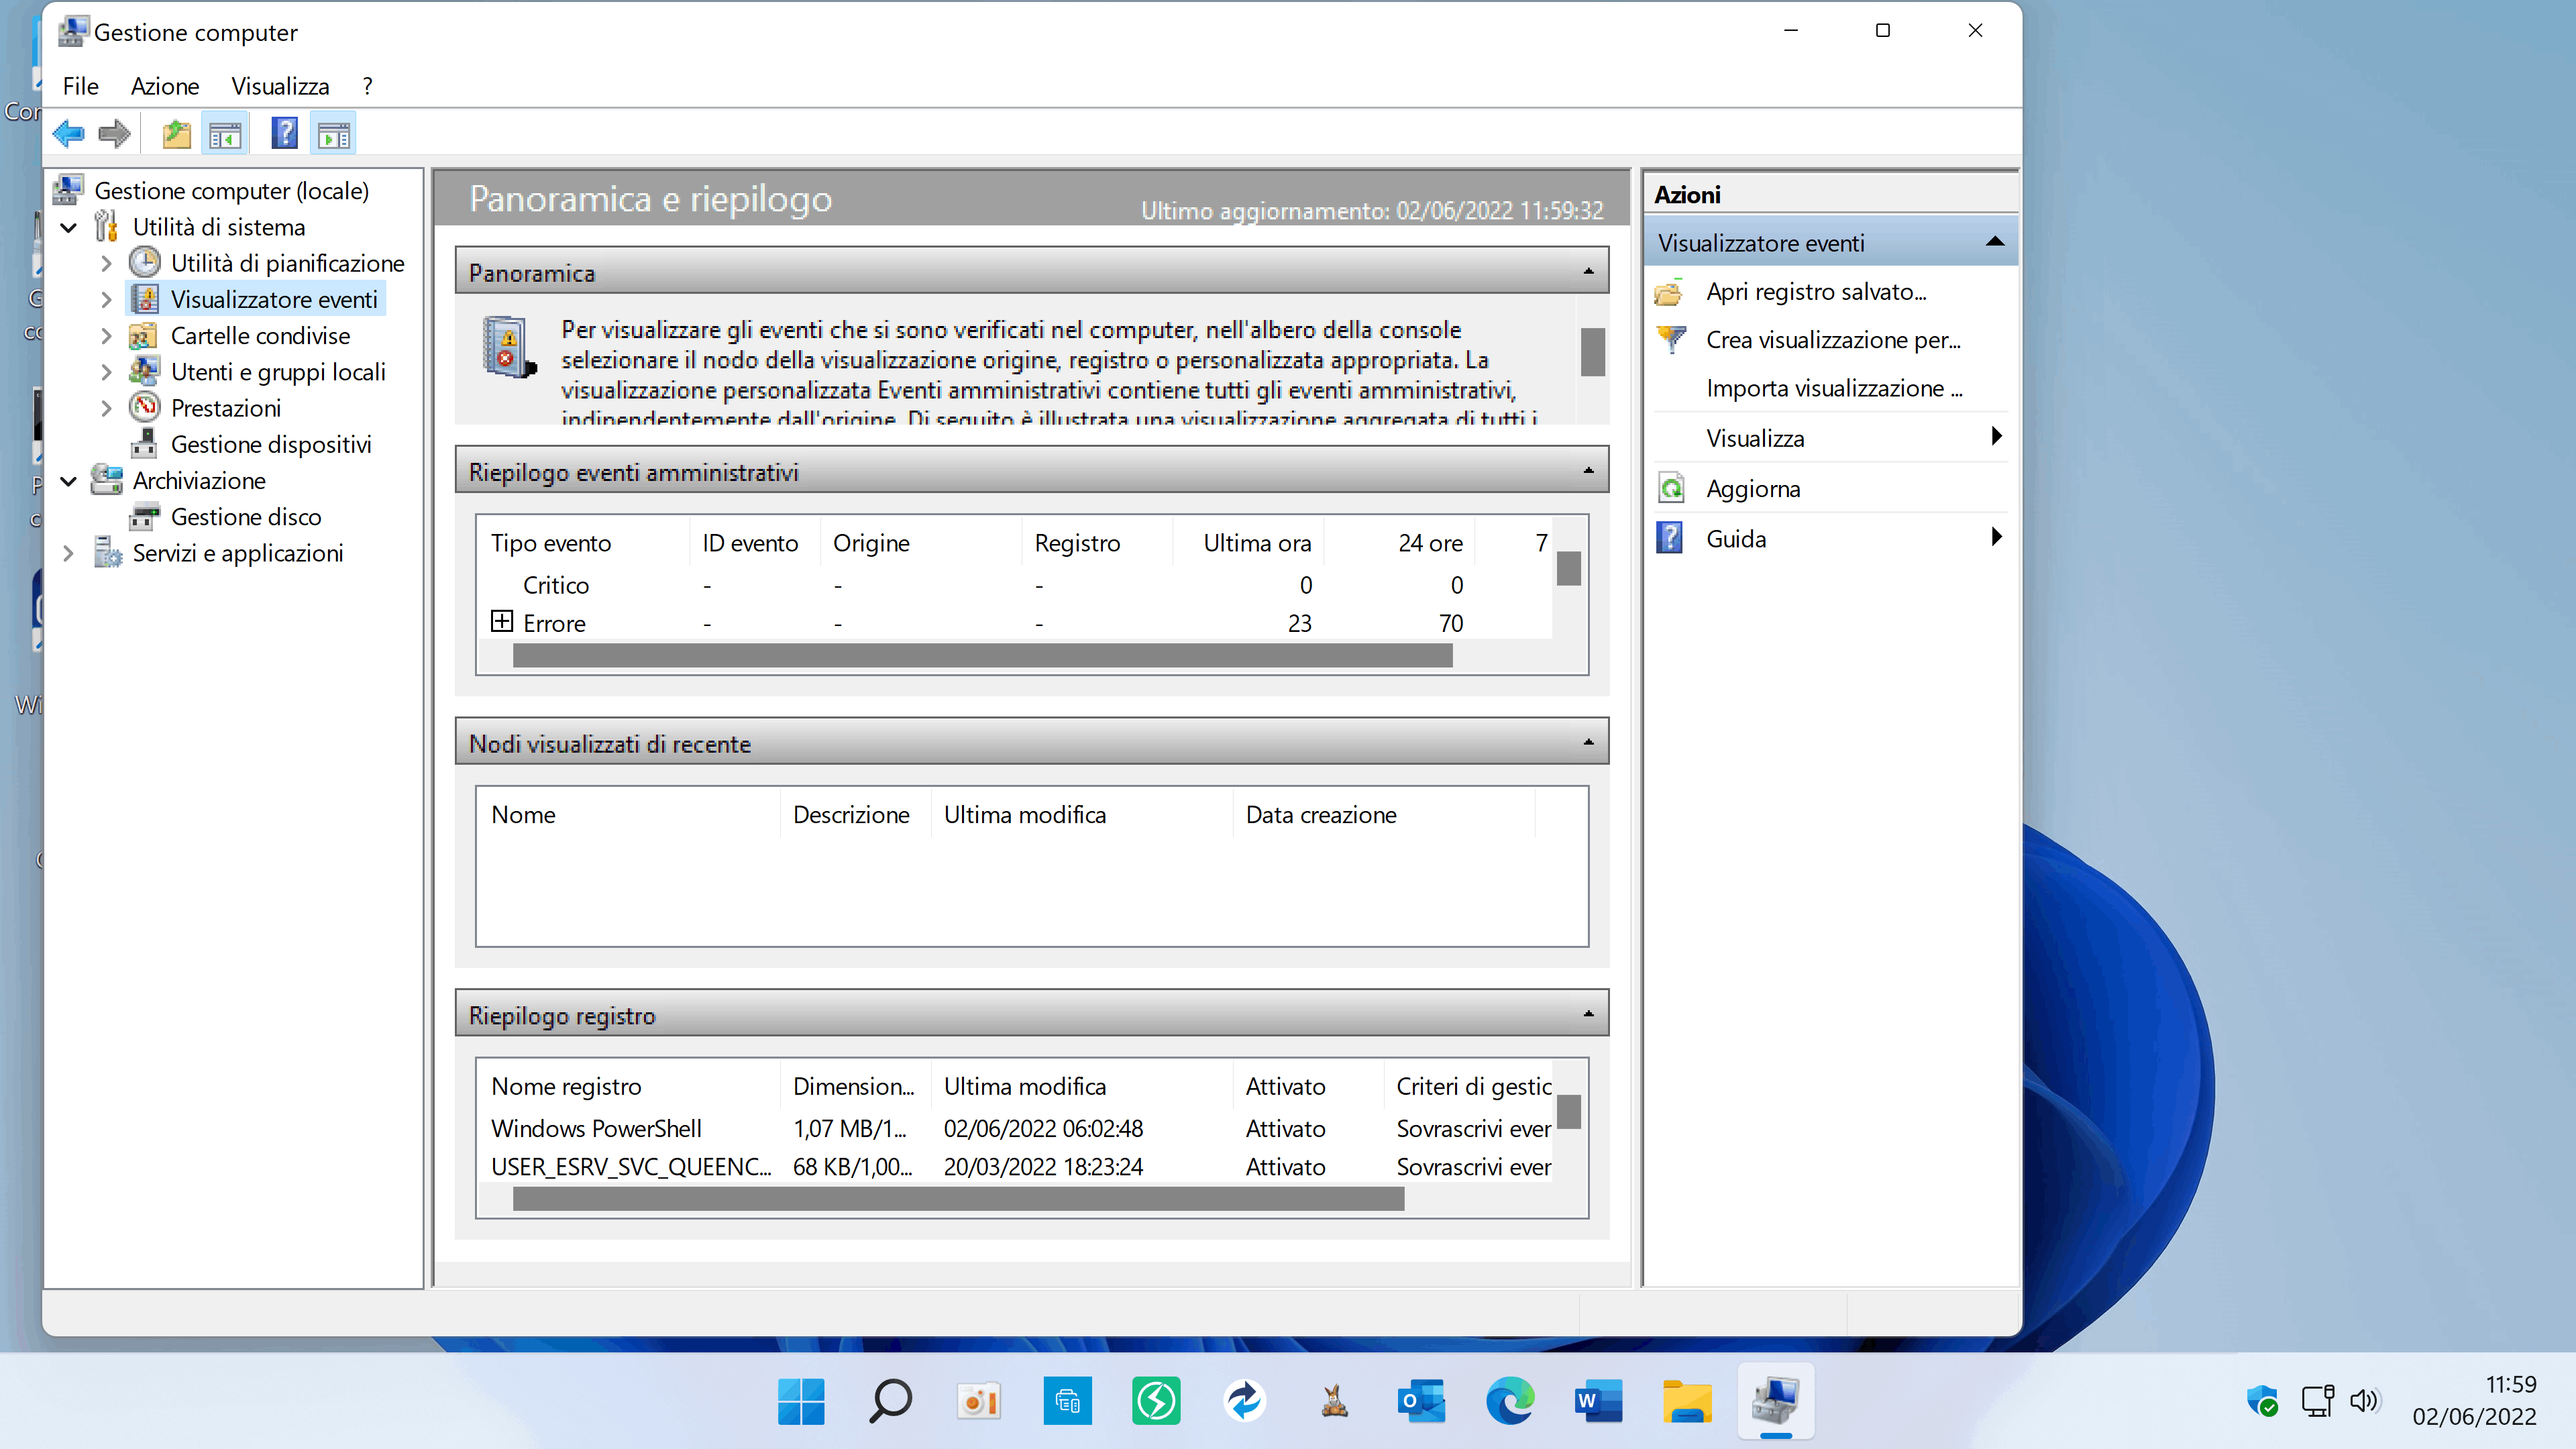Click the Aggiorna refresh action

pos(1752,489)
